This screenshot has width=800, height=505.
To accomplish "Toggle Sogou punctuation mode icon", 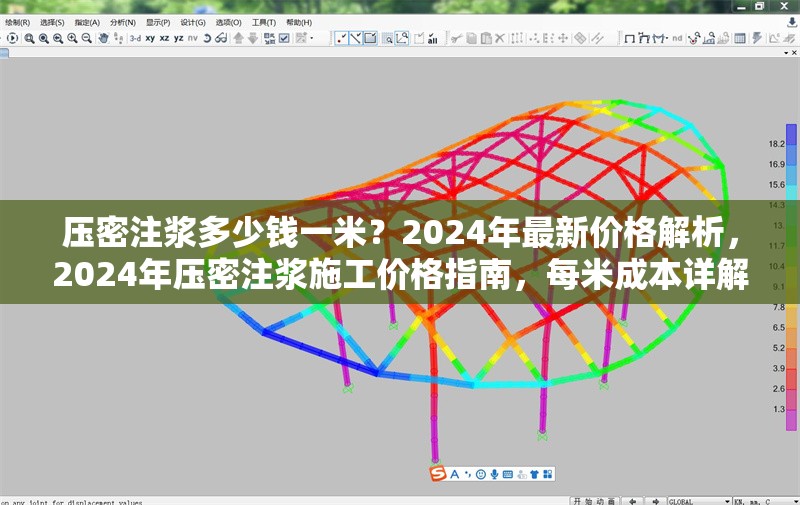I will click(x=467, y=474).
